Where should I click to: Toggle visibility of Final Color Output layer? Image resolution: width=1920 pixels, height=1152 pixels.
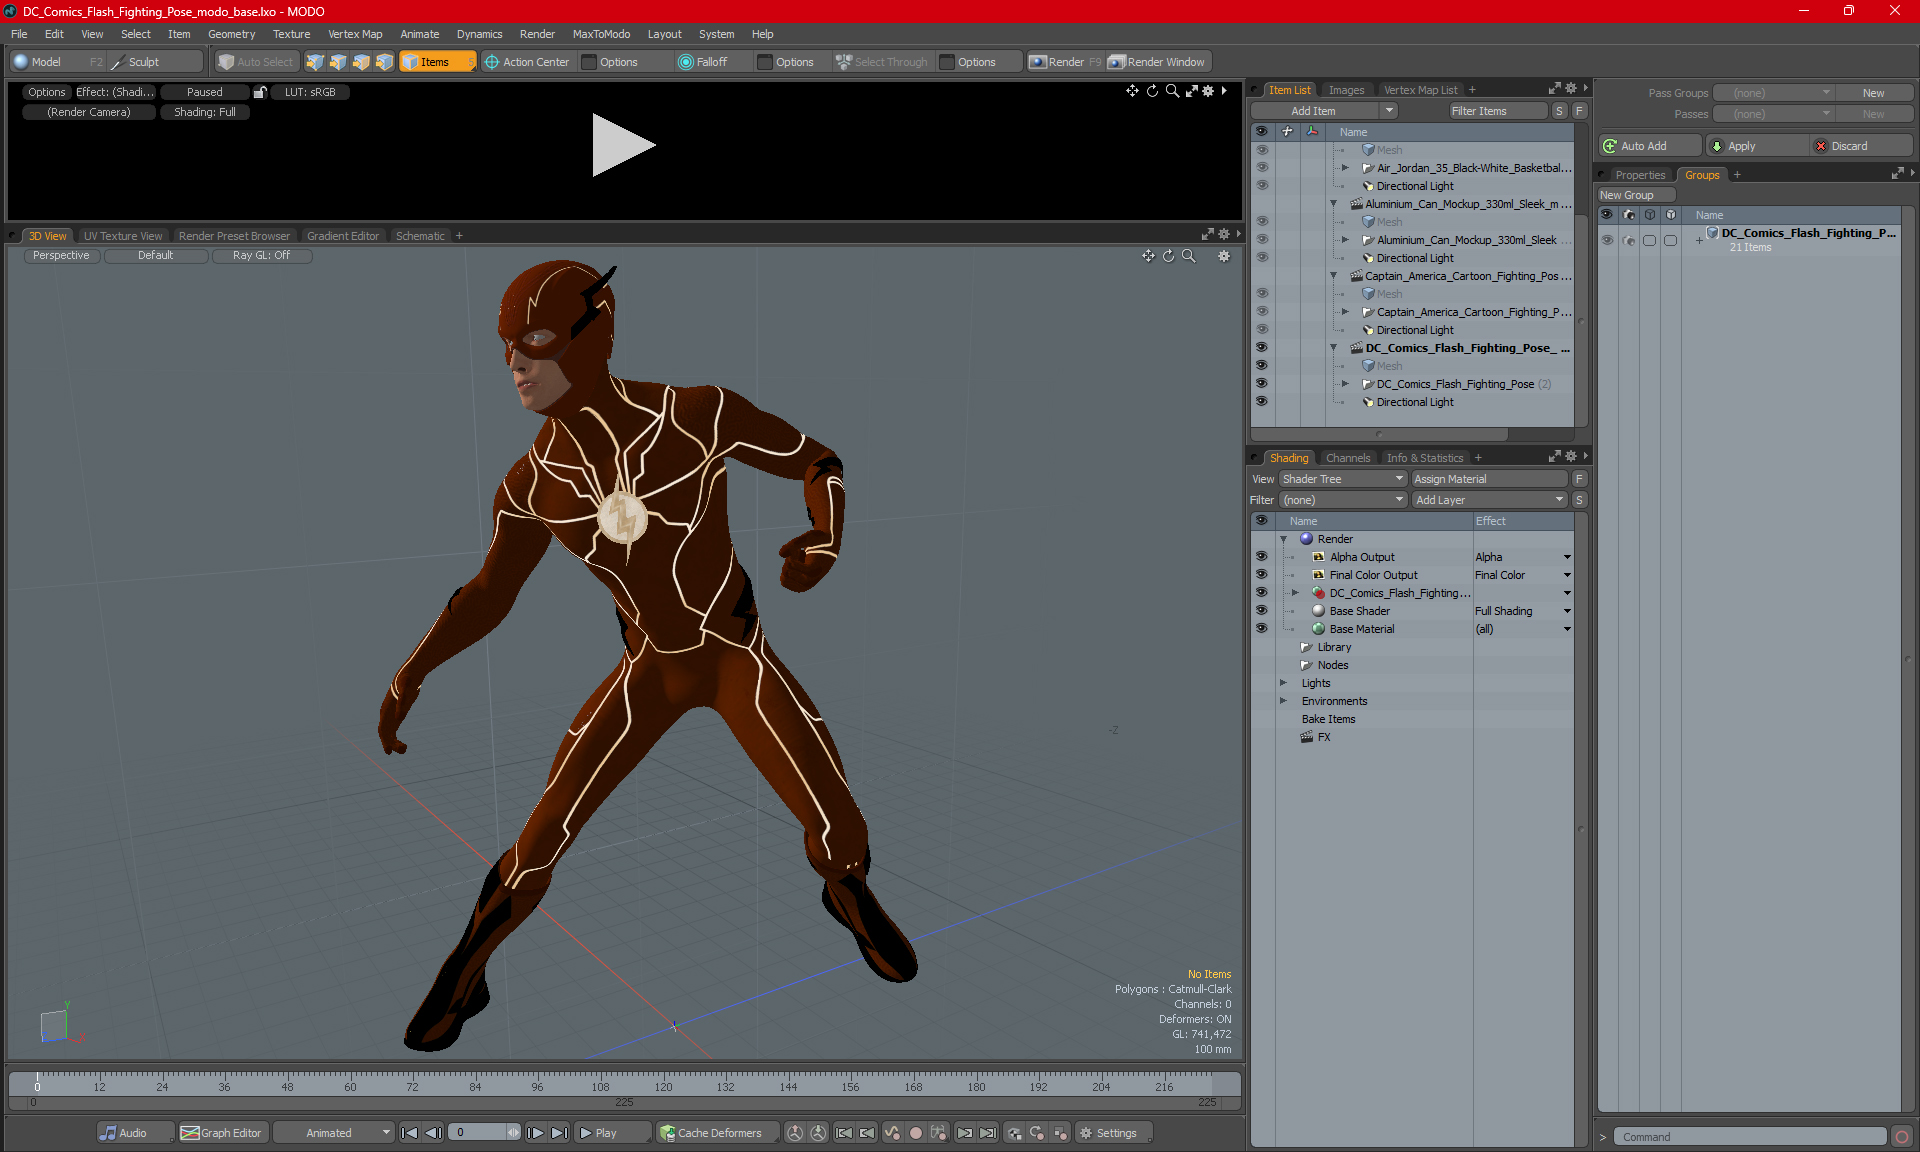(1261, 575)
